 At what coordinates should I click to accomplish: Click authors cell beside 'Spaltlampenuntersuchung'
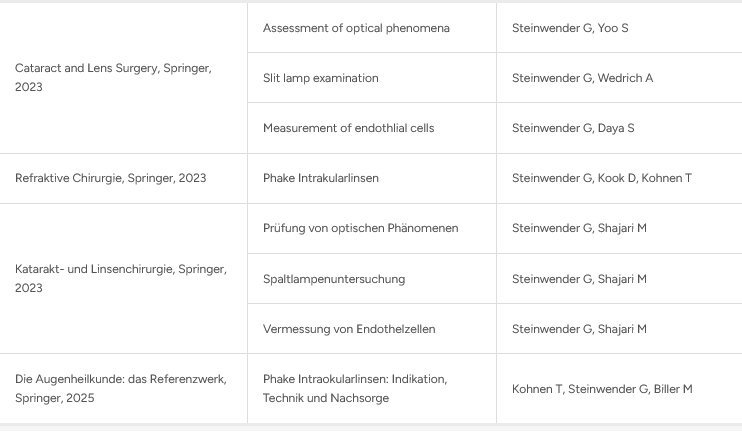pos(579,278)
